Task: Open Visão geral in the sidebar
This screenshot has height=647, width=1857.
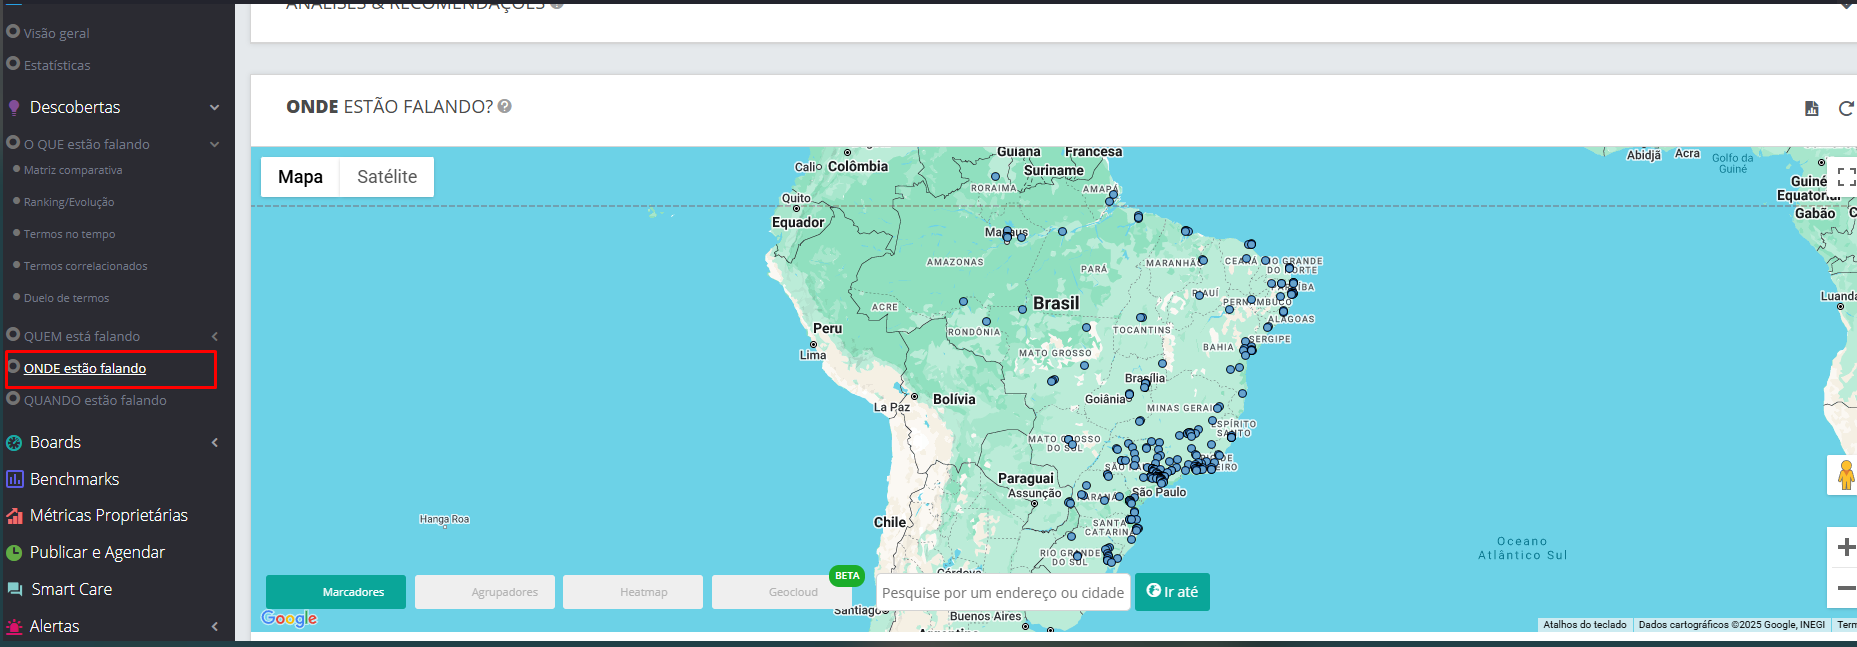Action: 57,33
